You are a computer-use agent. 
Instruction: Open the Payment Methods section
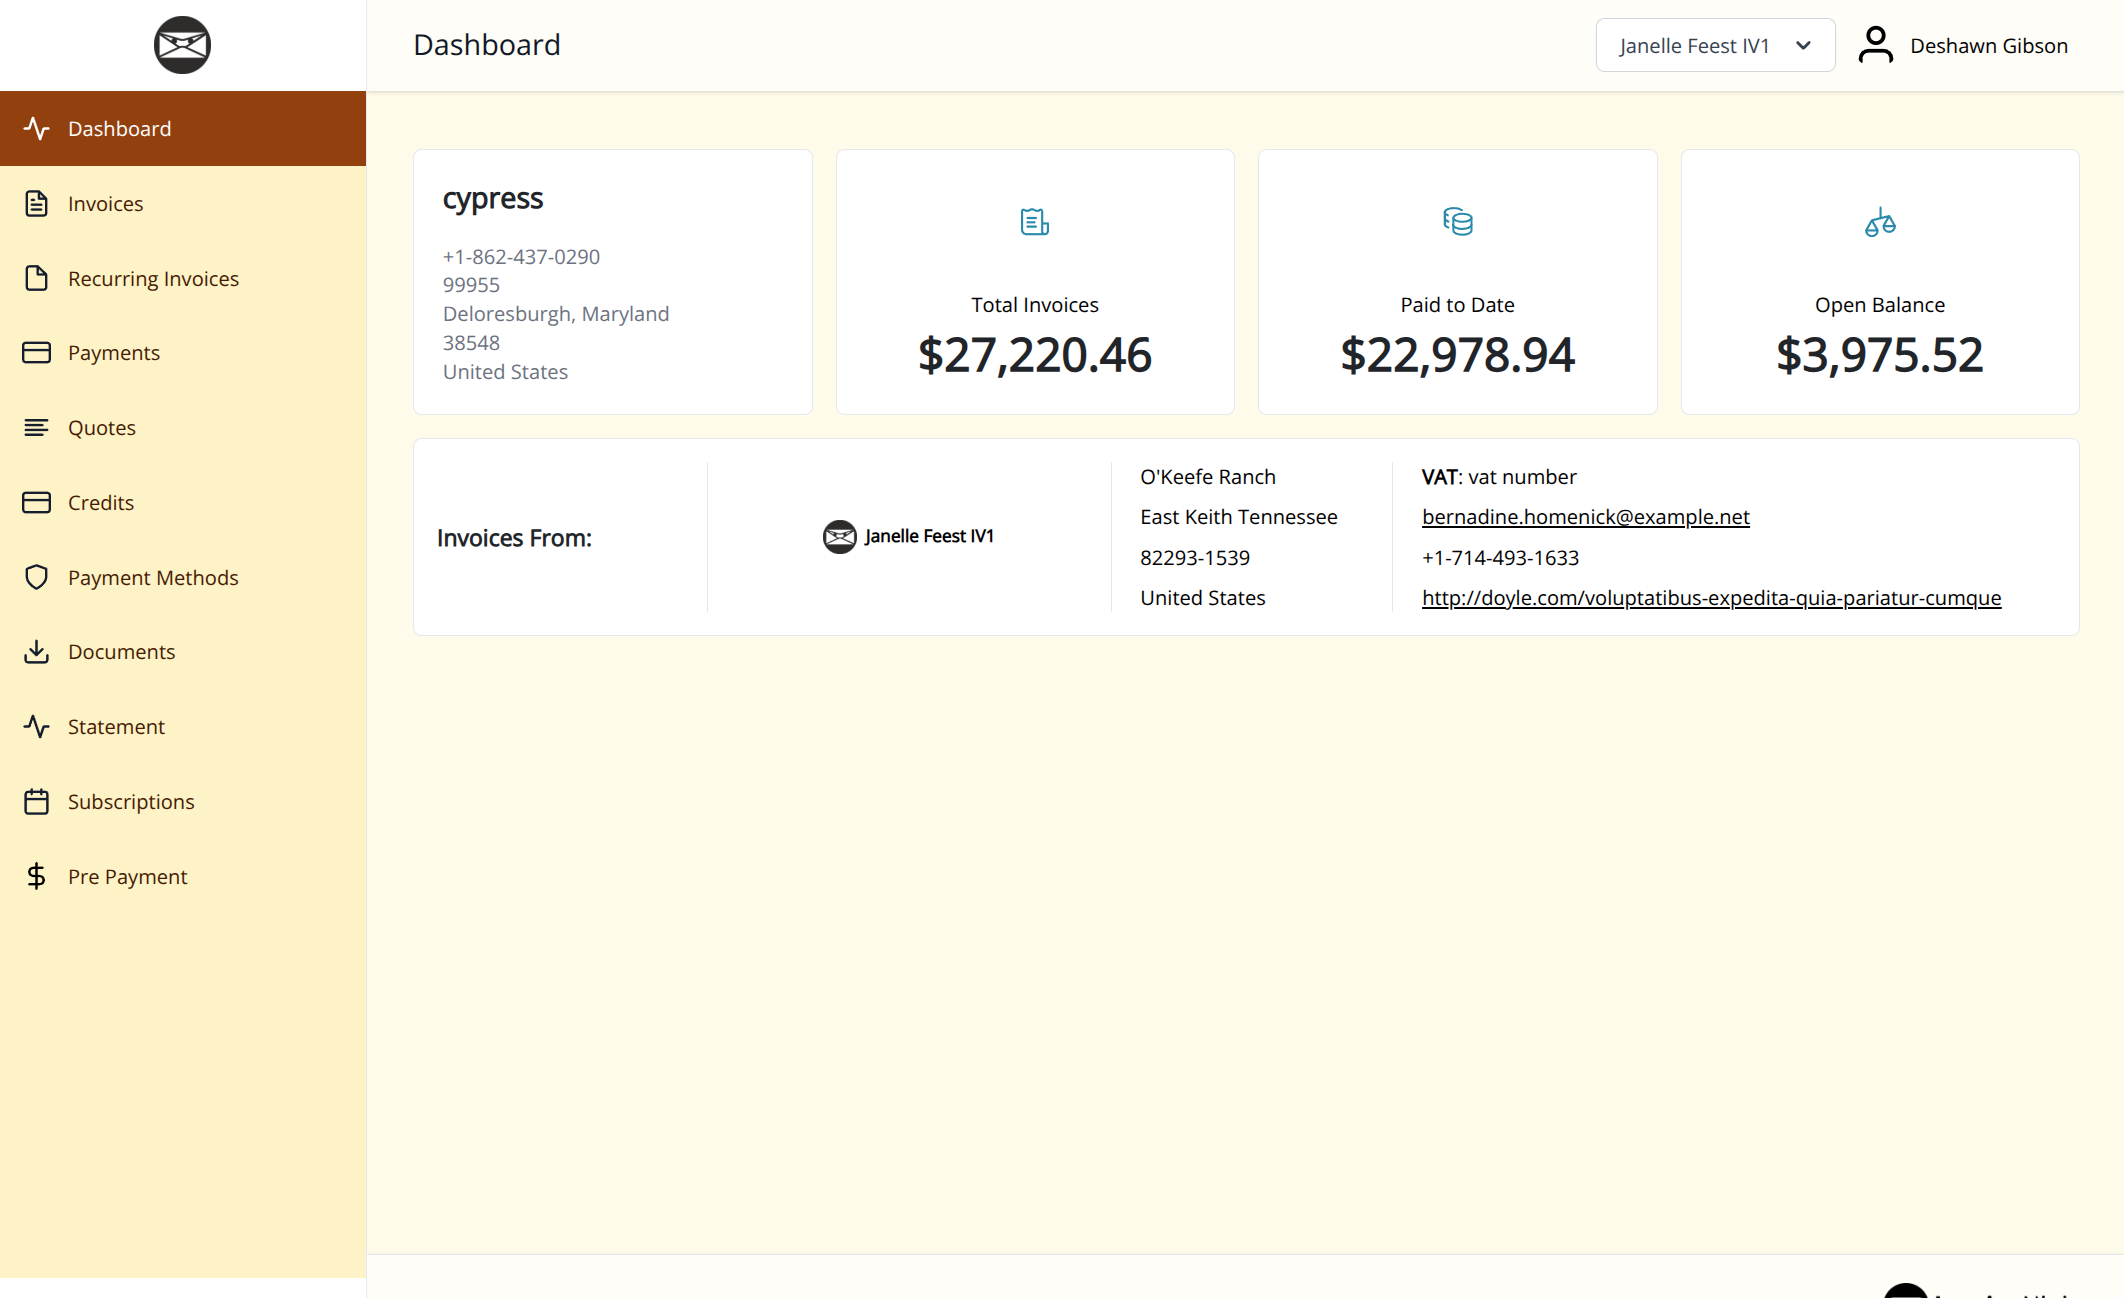pyautogui.click(x=183, y=577)
